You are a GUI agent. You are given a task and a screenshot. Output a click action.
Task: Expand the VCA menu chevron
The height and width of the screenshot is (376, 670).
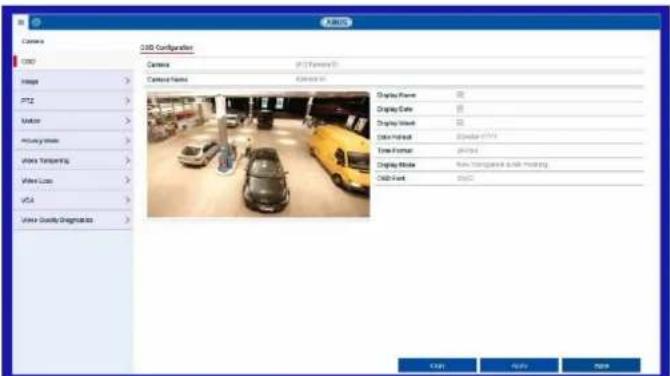click(x=127, y=200)
